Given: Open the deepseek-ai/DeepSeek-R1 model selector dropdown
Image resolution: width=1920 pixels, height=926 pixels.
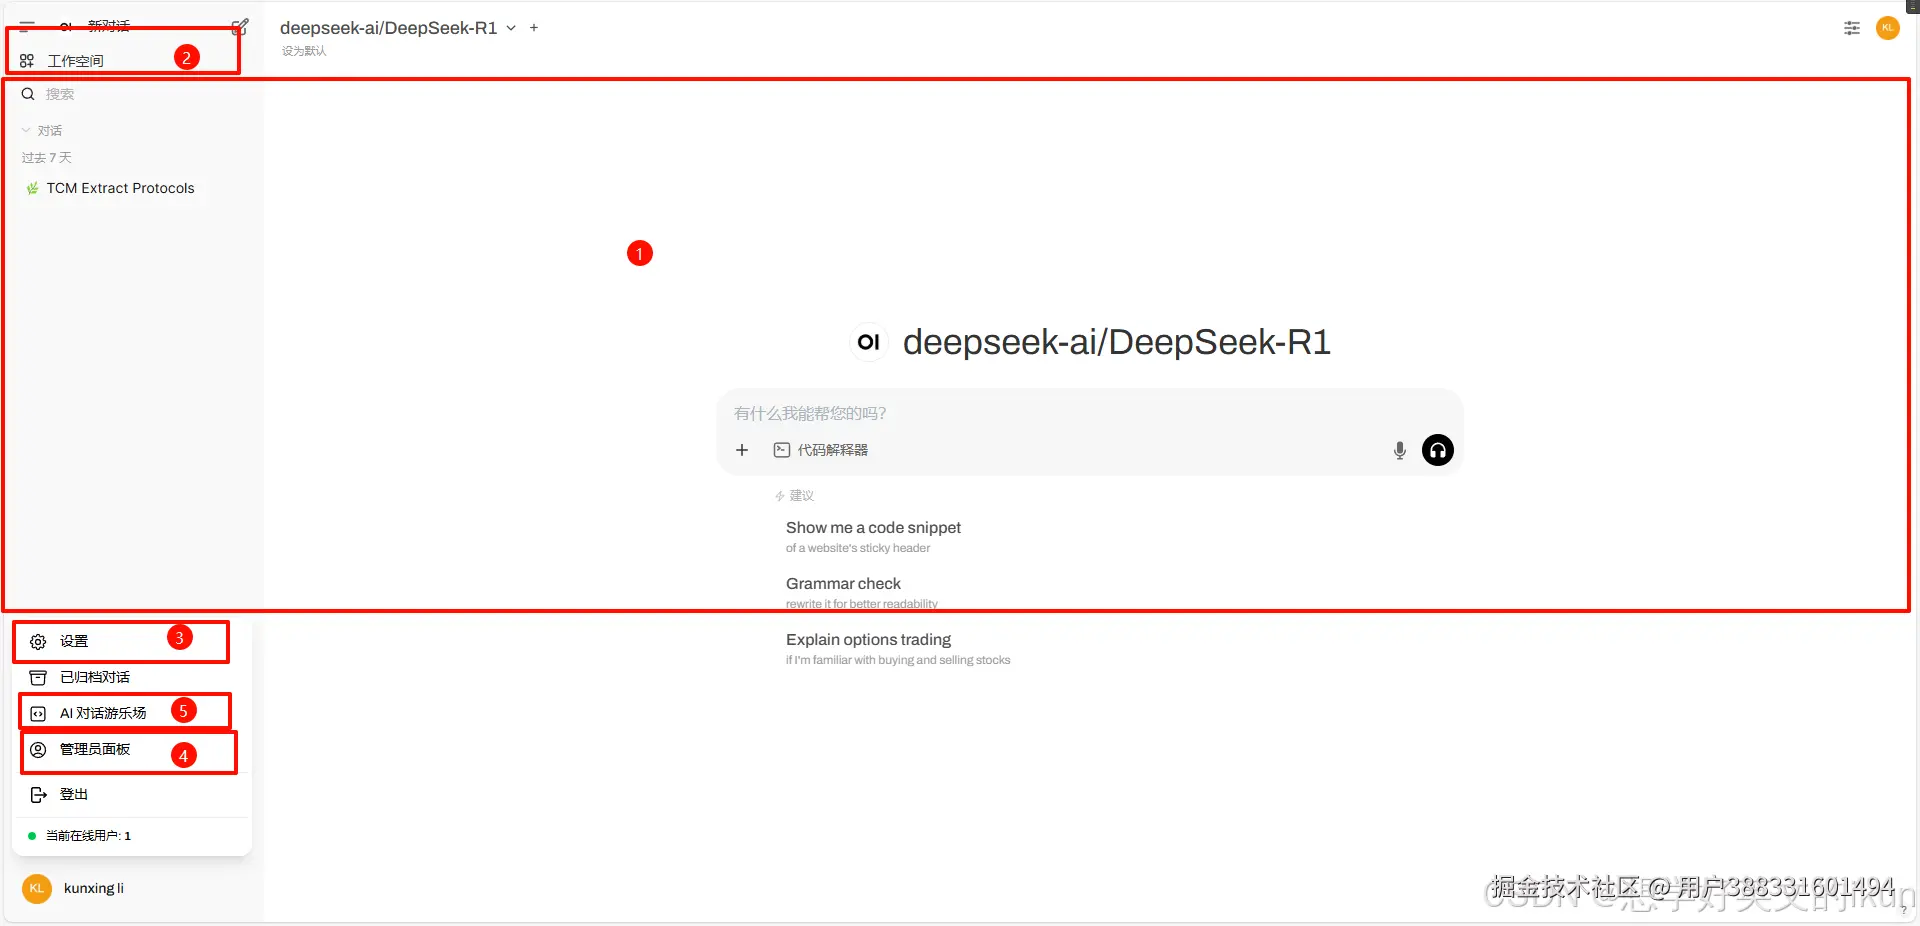Looking at the screenshot, I should 398,28.
